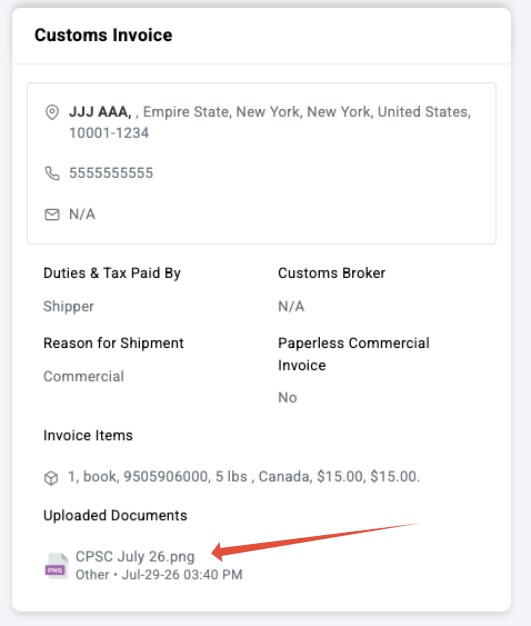Click the Shipper value under Duties & Tax

(x=69, y=306)
